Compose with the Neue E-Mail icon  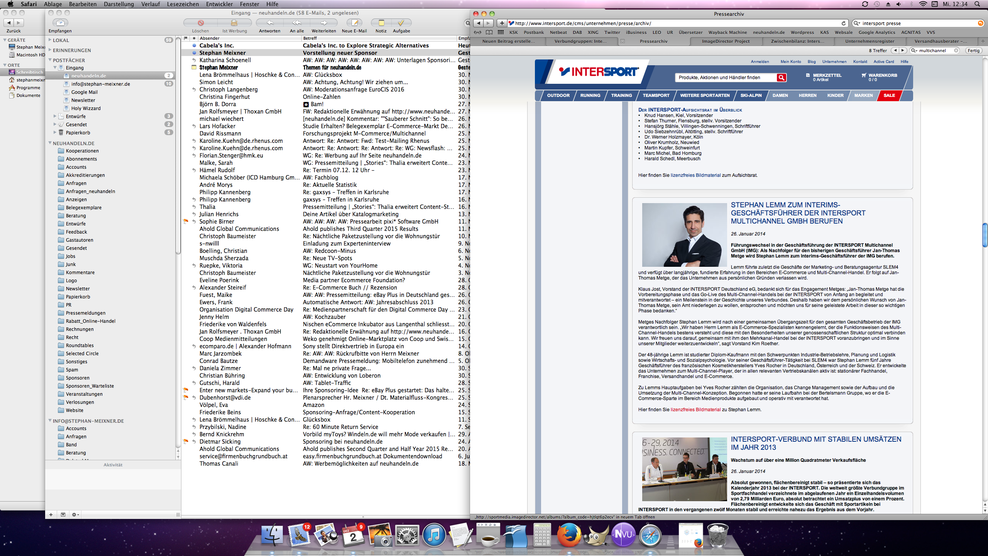(x=354, y=23)
